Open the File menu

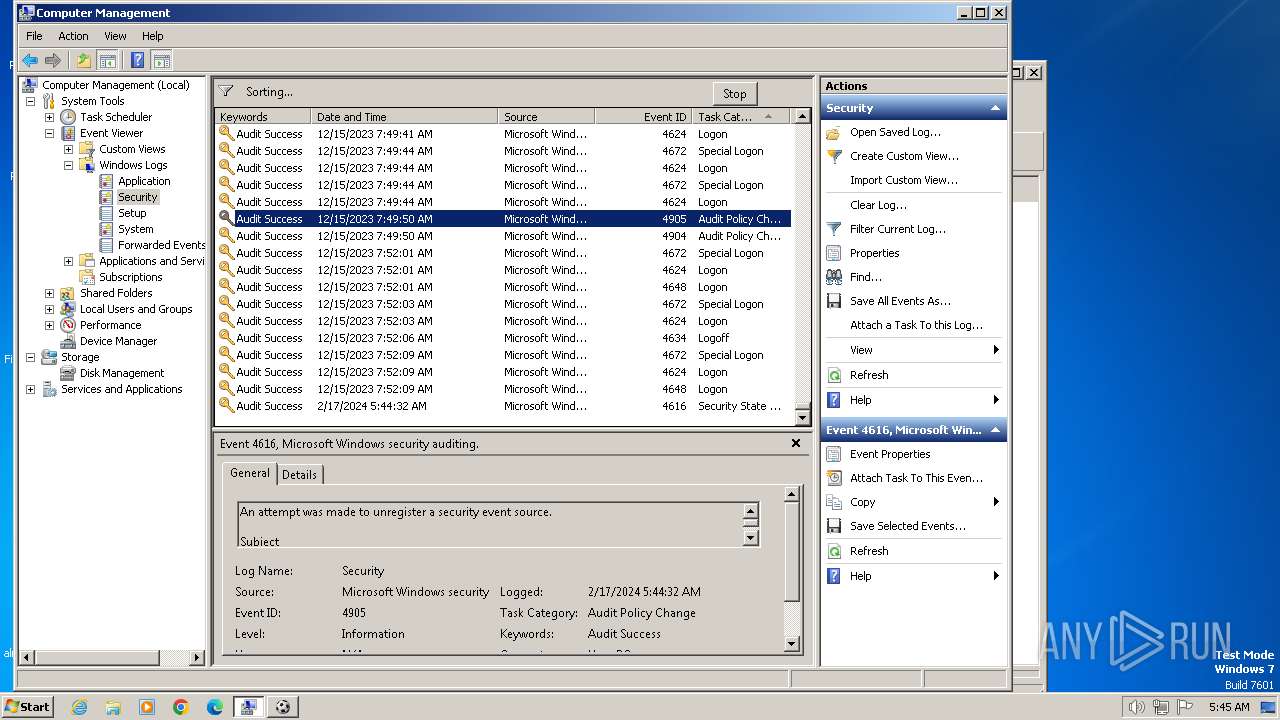coord(34,35)
